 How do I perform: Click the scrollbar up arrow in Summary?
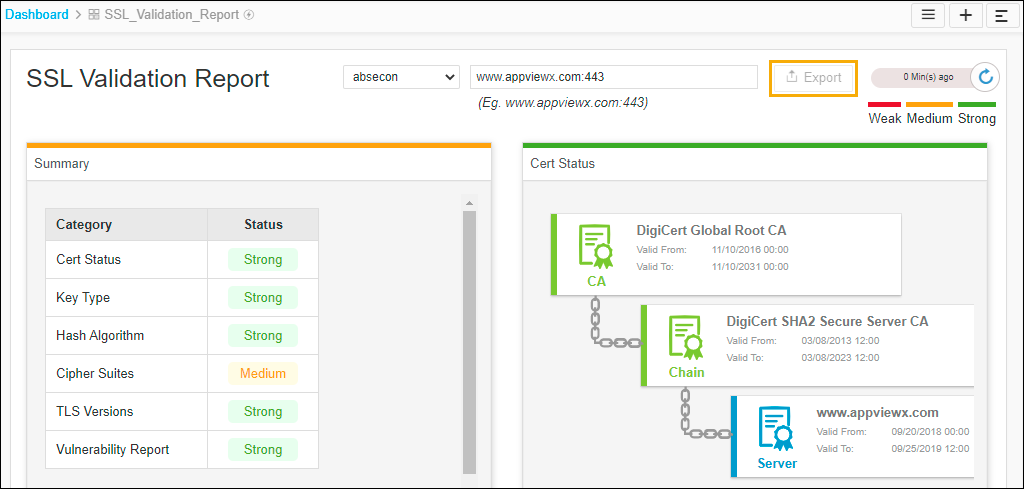tap(470, 202)
